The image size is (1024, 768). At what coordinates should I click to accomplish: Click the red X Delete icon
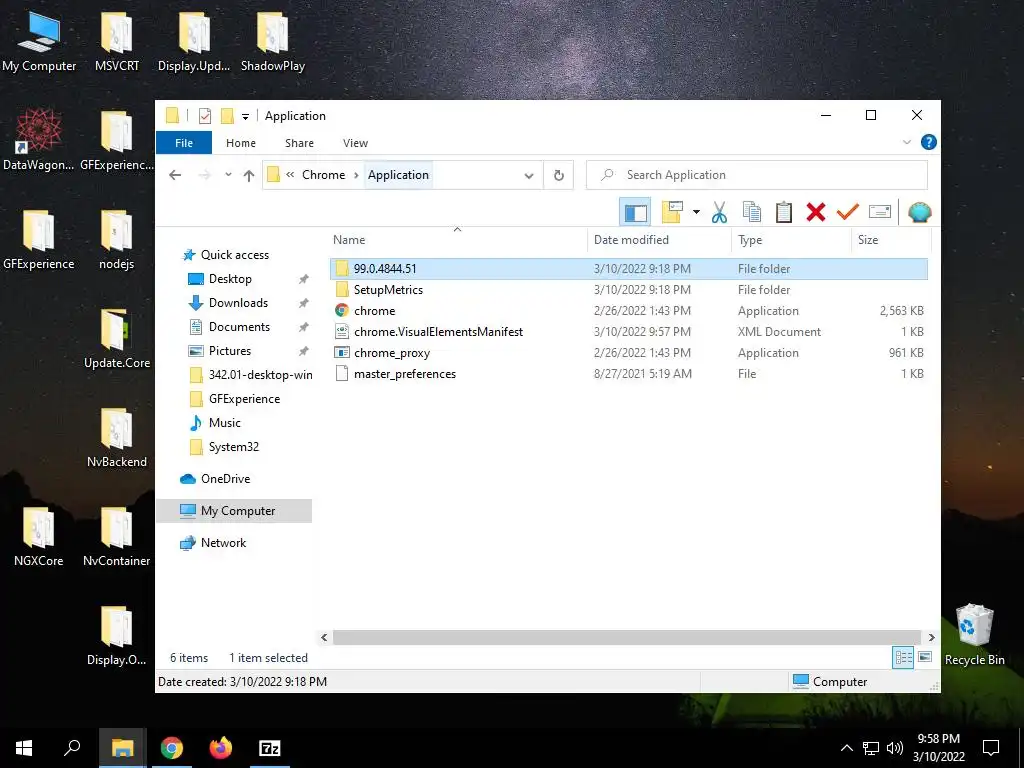(816, 212)
